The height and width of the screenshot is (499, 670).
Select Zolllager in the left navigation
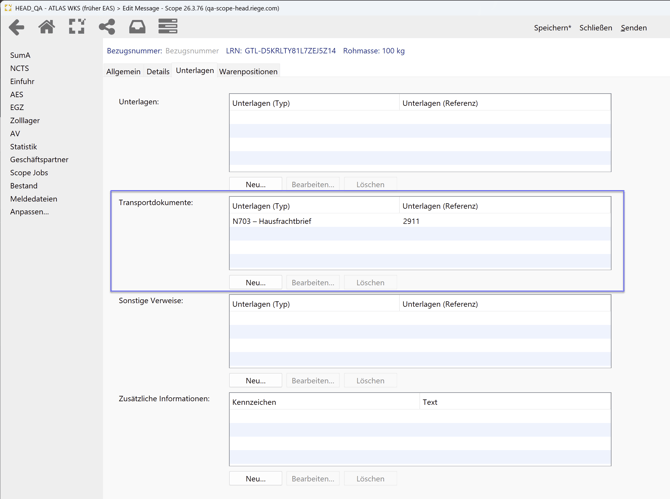[25, 120]
